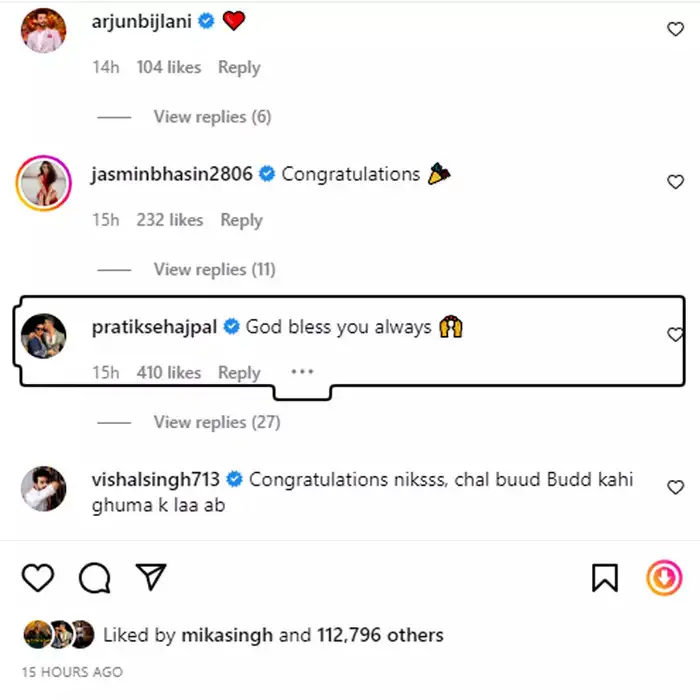Open more options on pratiksehajpal comment
Image resolution: width=700 pixels, height=700 pixels.
[302, 371]
